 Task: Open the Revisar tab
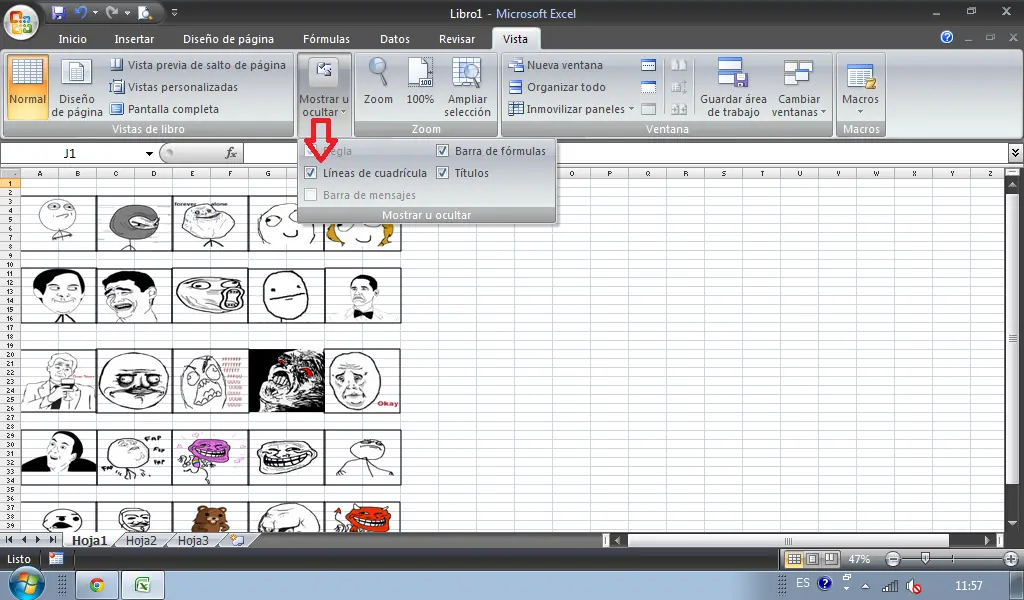point(457,39)
